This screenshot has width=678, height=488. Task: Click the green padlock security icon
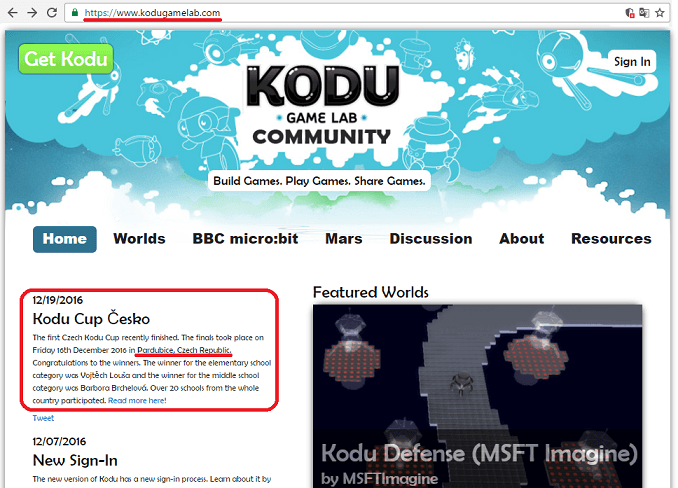pos(75,13)
